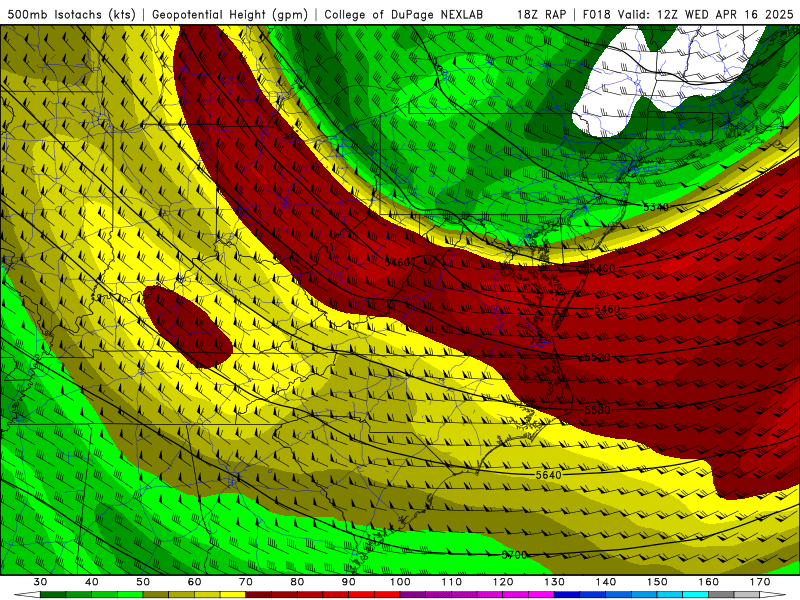This screenshot has height=600, width=800.
Task: Click the eastern 5460 label offshore
Action: pos(607,309)
